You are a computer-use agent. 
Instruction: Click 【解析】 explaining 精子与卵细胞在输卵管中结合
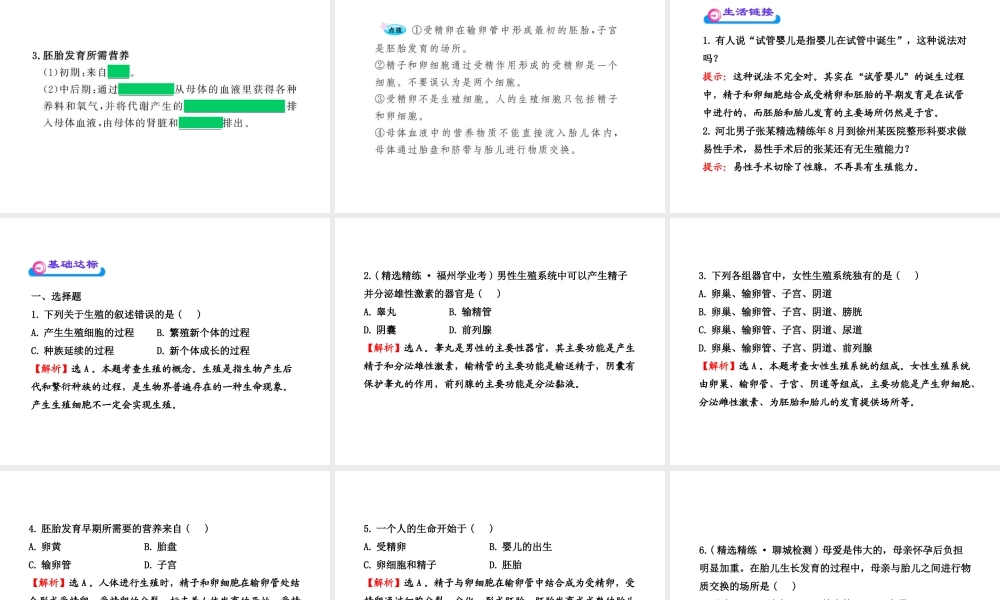383,583
